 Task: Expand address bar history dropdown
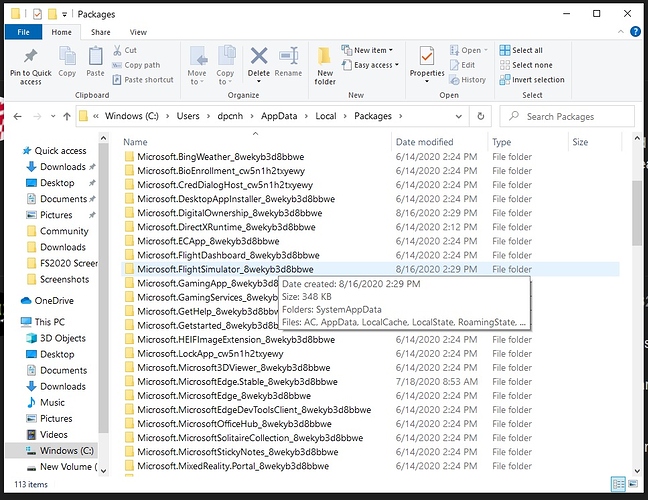coord(458,117)
